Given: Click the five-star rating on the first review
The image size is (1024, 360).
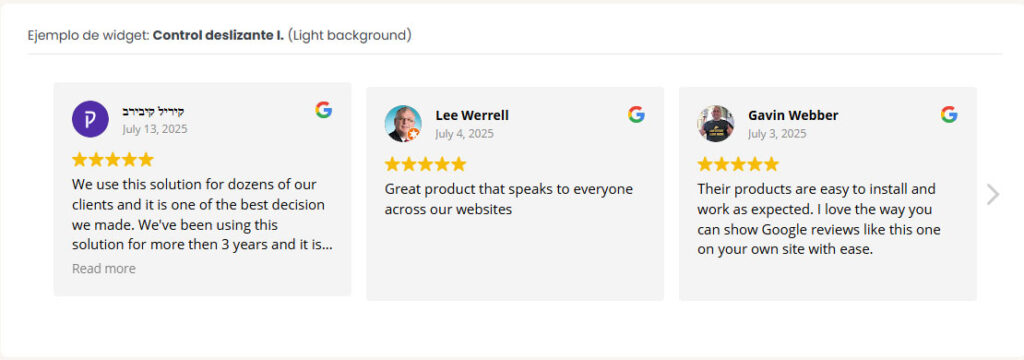Looking at the screenshot, I should tap(112, 159).
